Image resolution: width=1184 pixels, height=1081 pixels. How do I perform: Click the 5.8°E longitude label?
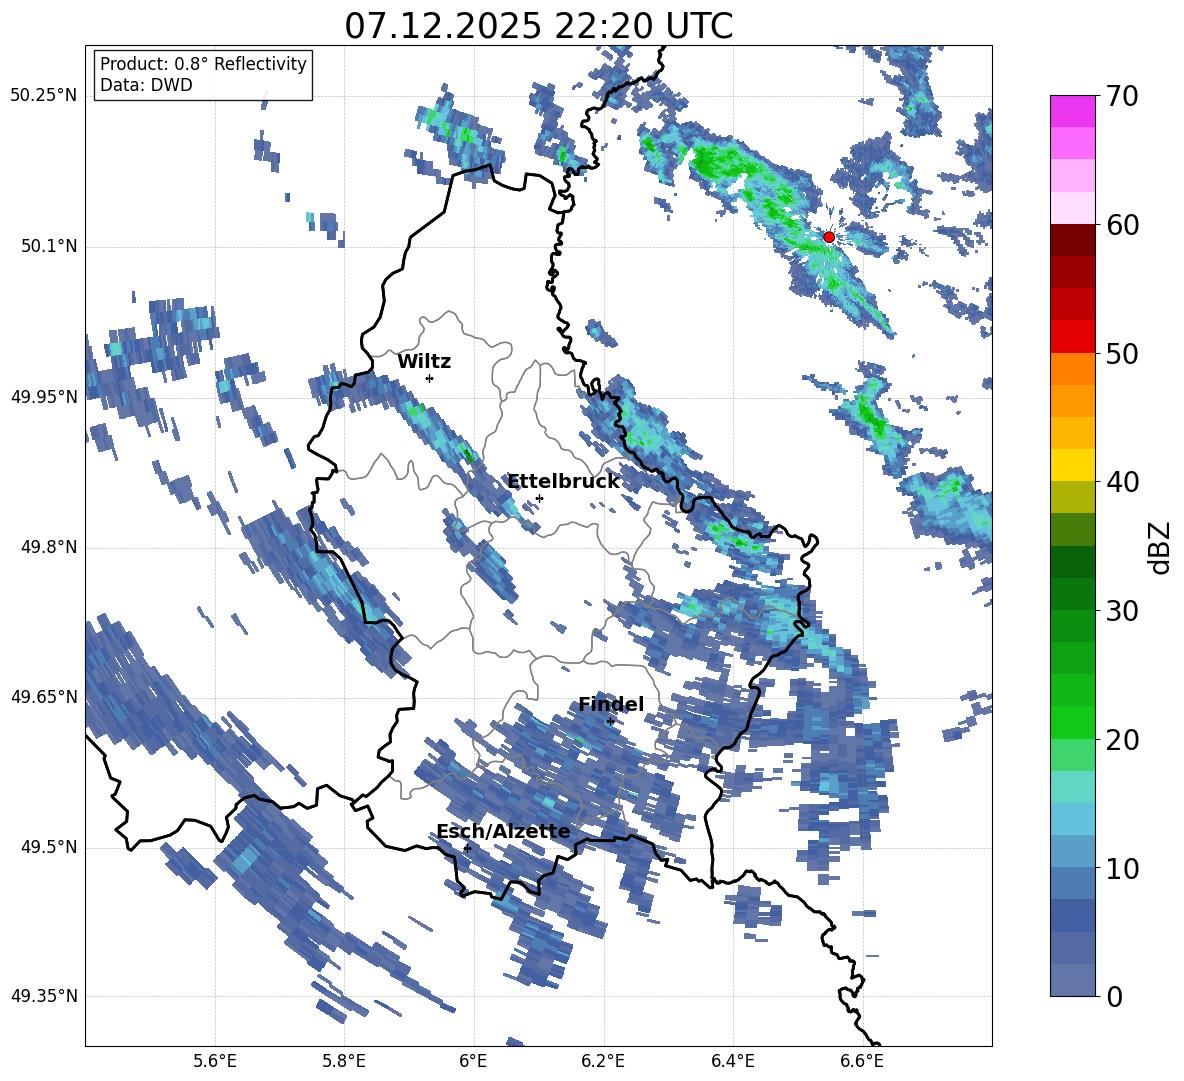(344, 1061)
